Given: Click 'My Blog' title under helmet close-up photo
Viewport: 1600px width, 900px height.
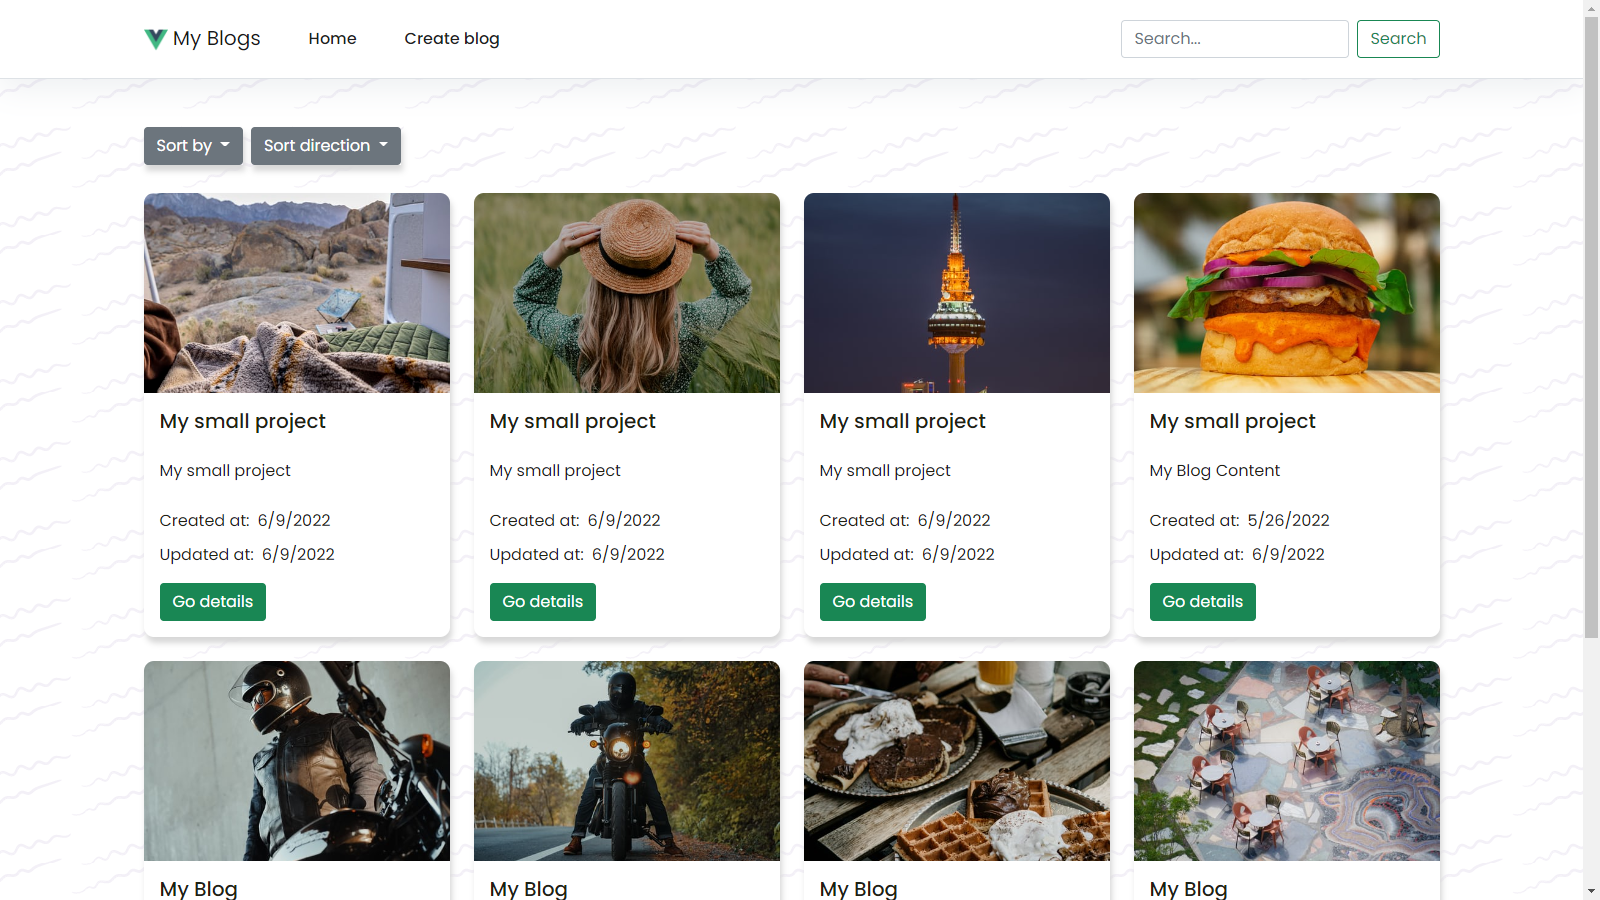Looking at the screenshot, I should click(x=199, y=889).
